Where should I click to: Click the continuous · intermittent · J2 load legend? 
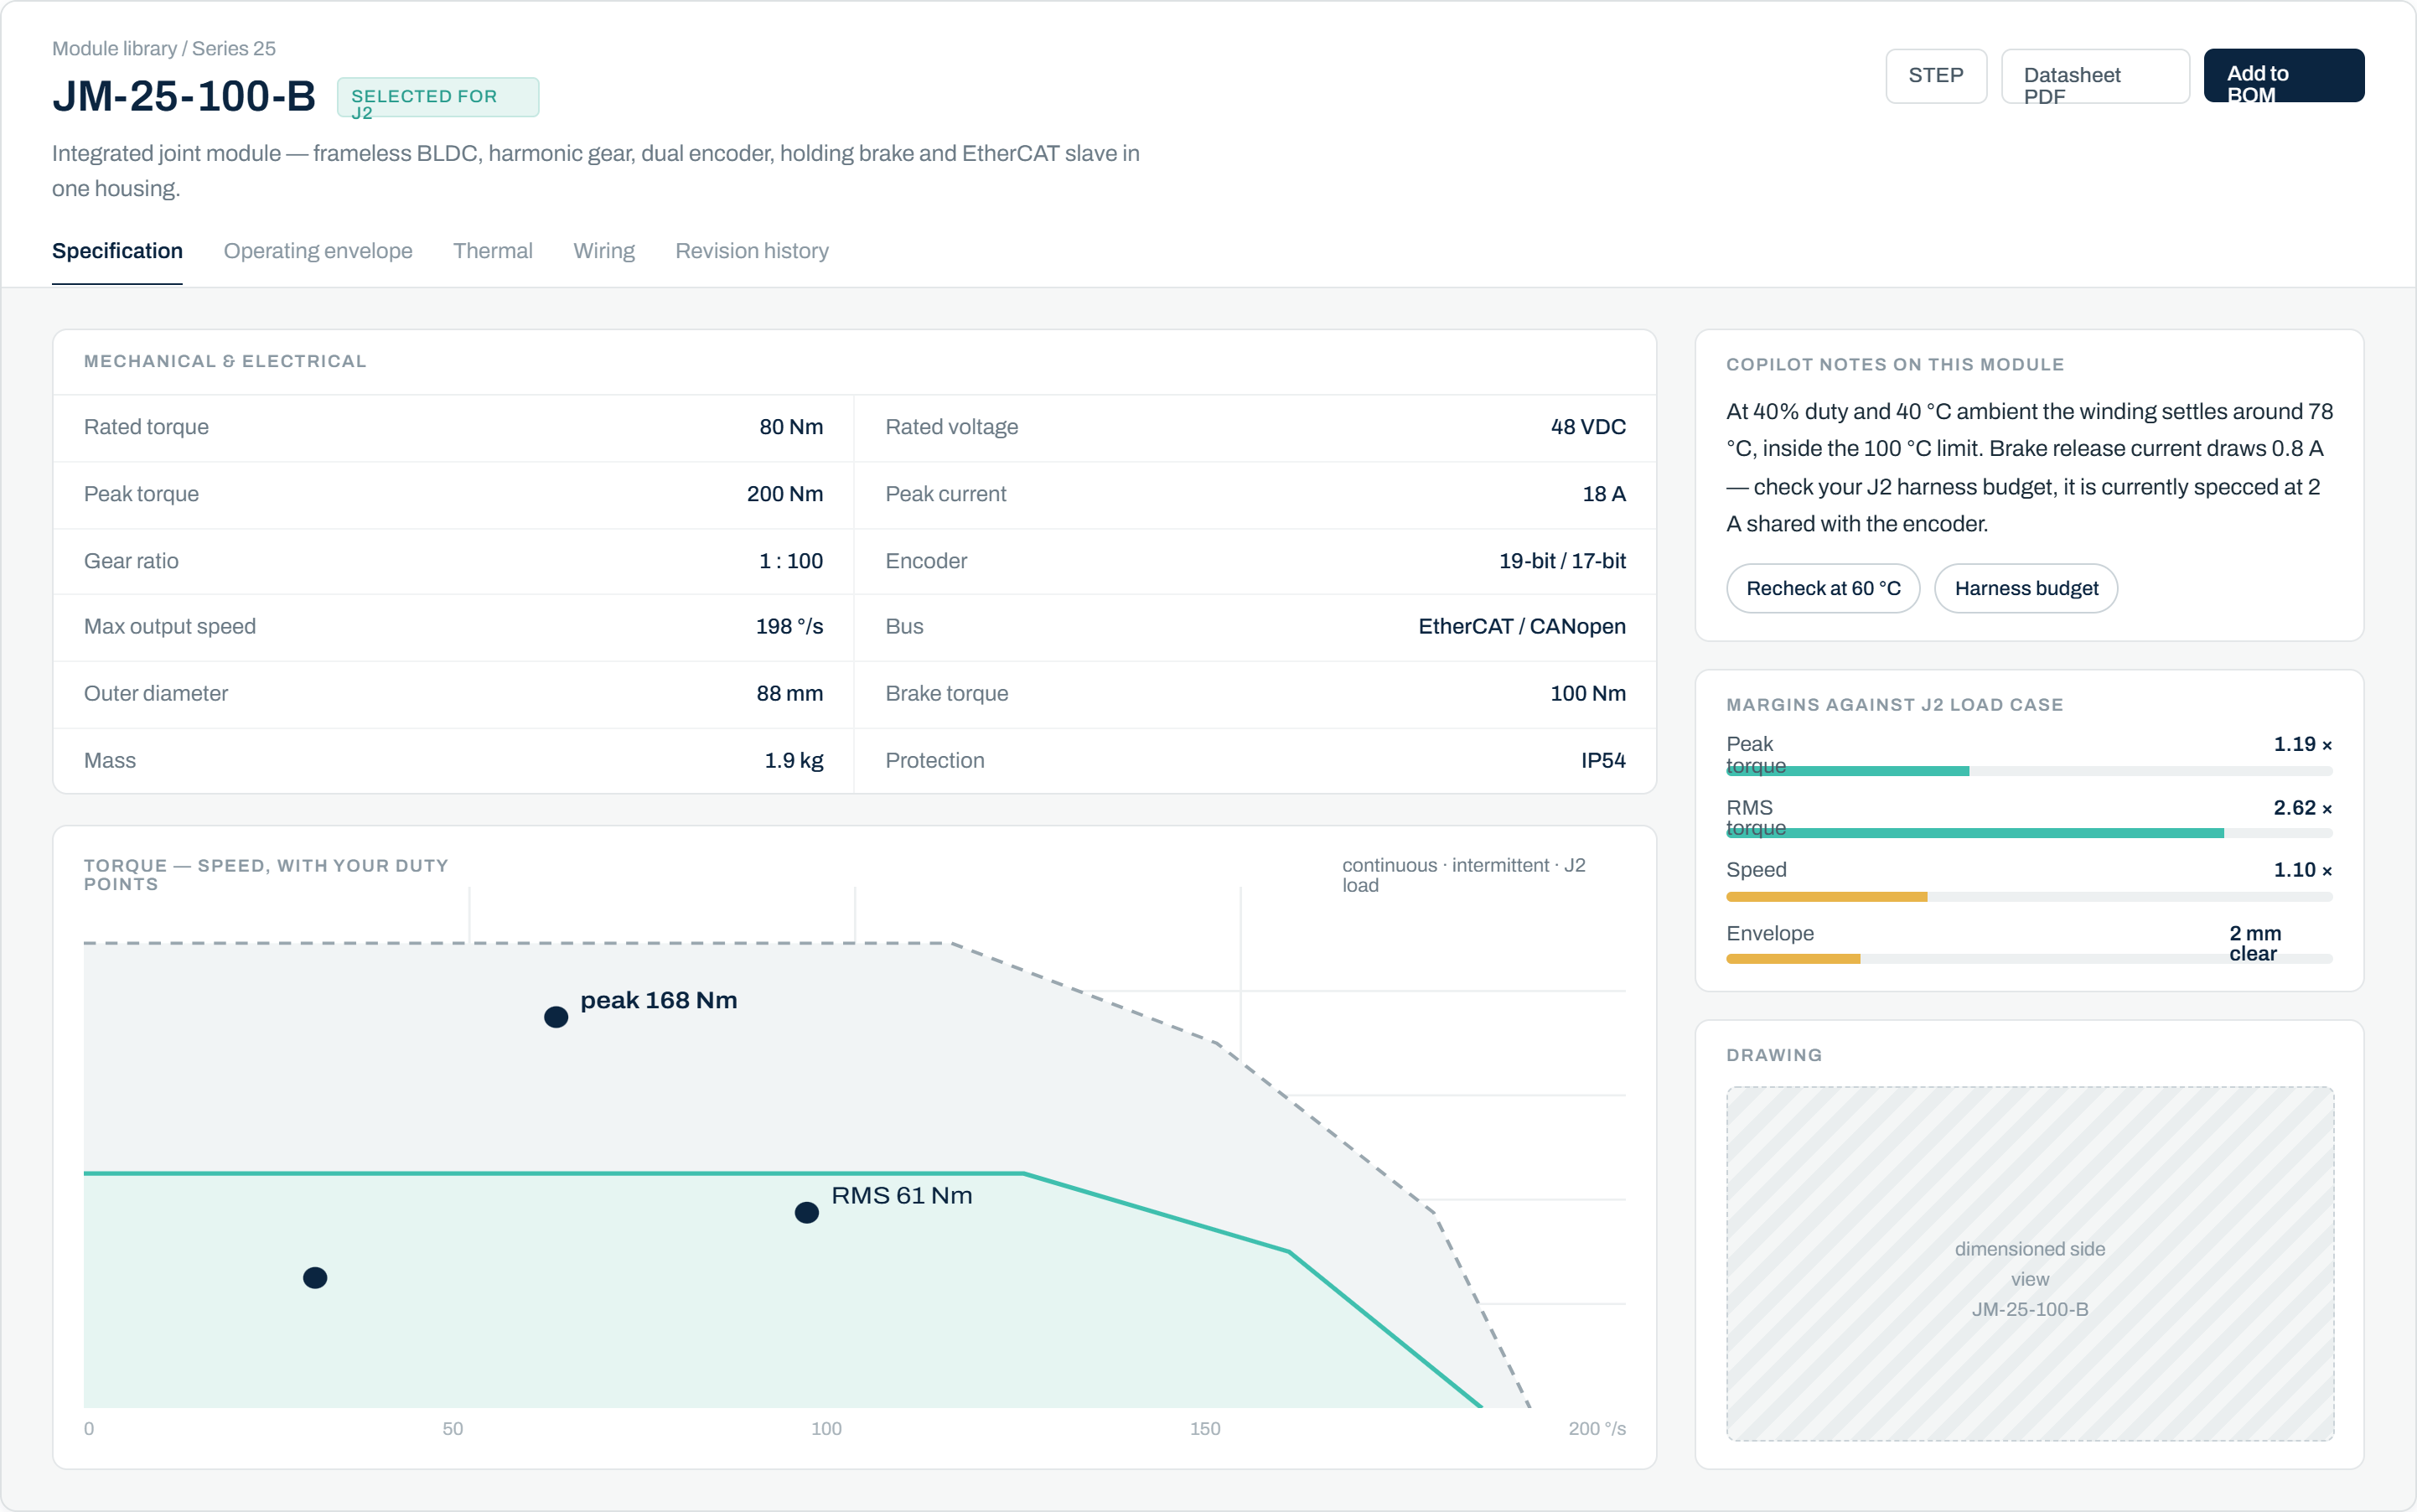click(x=1463, y=875)
